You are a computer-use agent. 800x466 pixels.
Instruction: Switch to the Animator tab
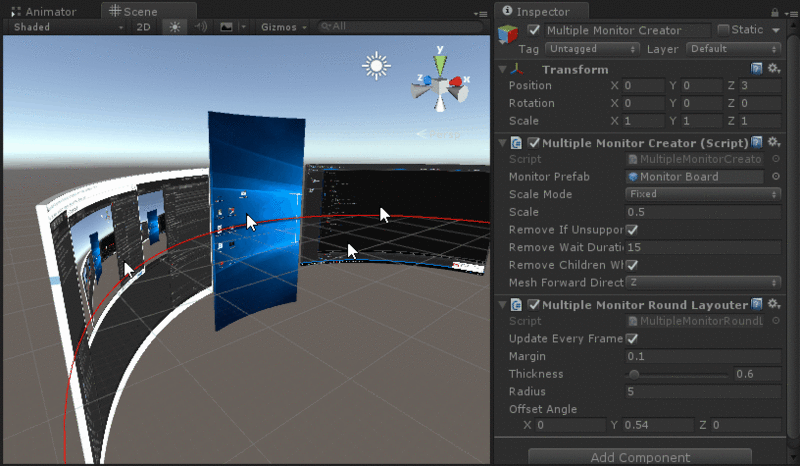[x=44, y=11]
